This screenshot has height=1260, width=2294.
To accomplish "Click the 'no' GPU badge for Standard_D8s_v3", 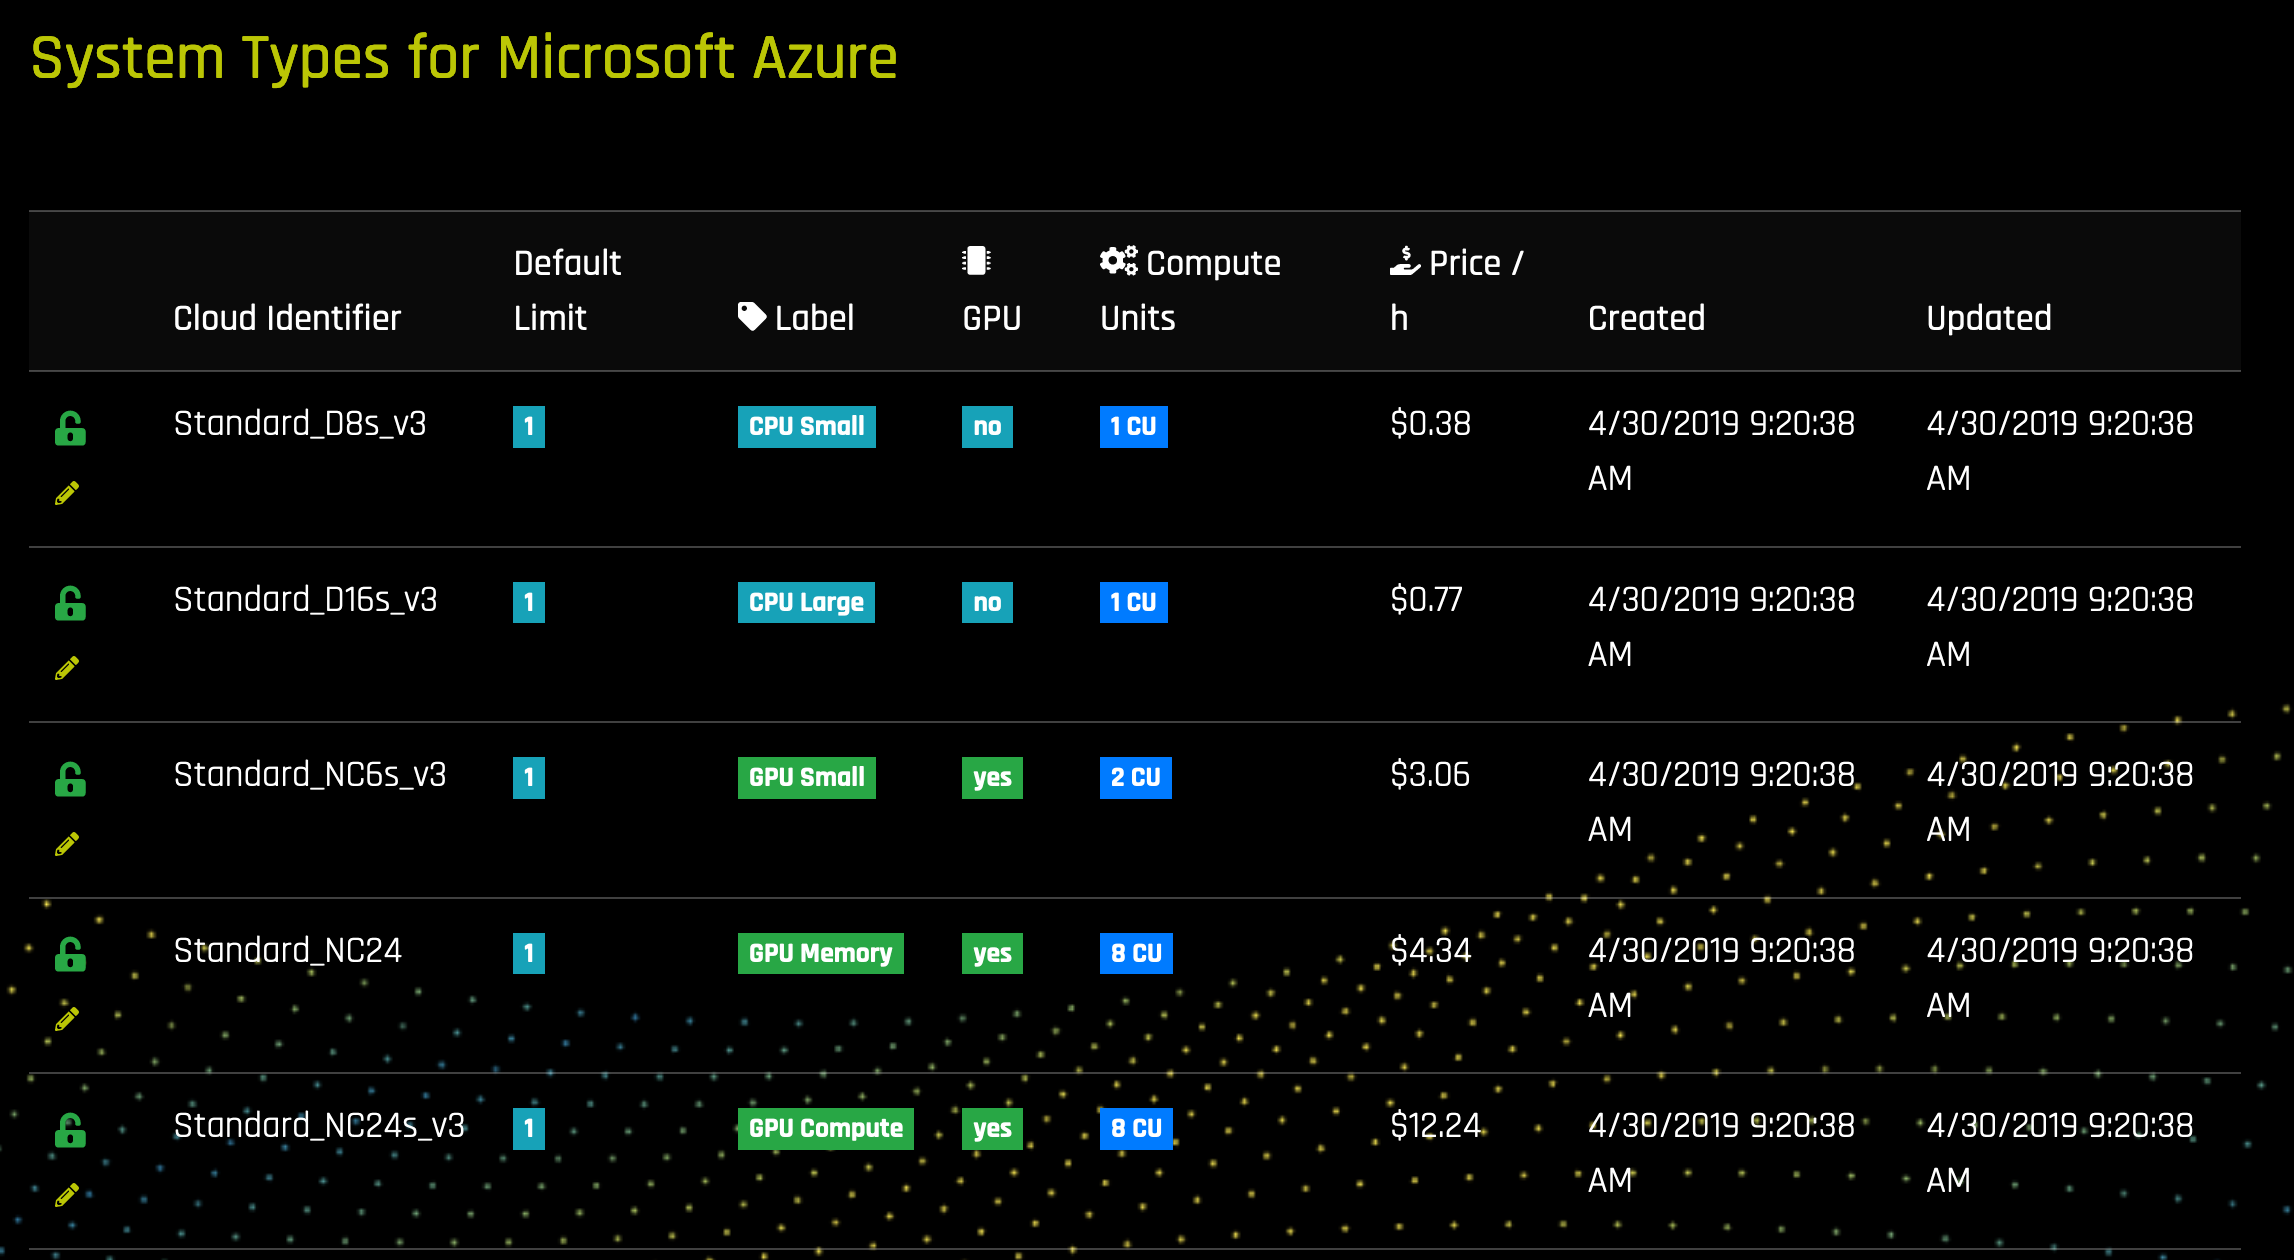I will (987, 427).
